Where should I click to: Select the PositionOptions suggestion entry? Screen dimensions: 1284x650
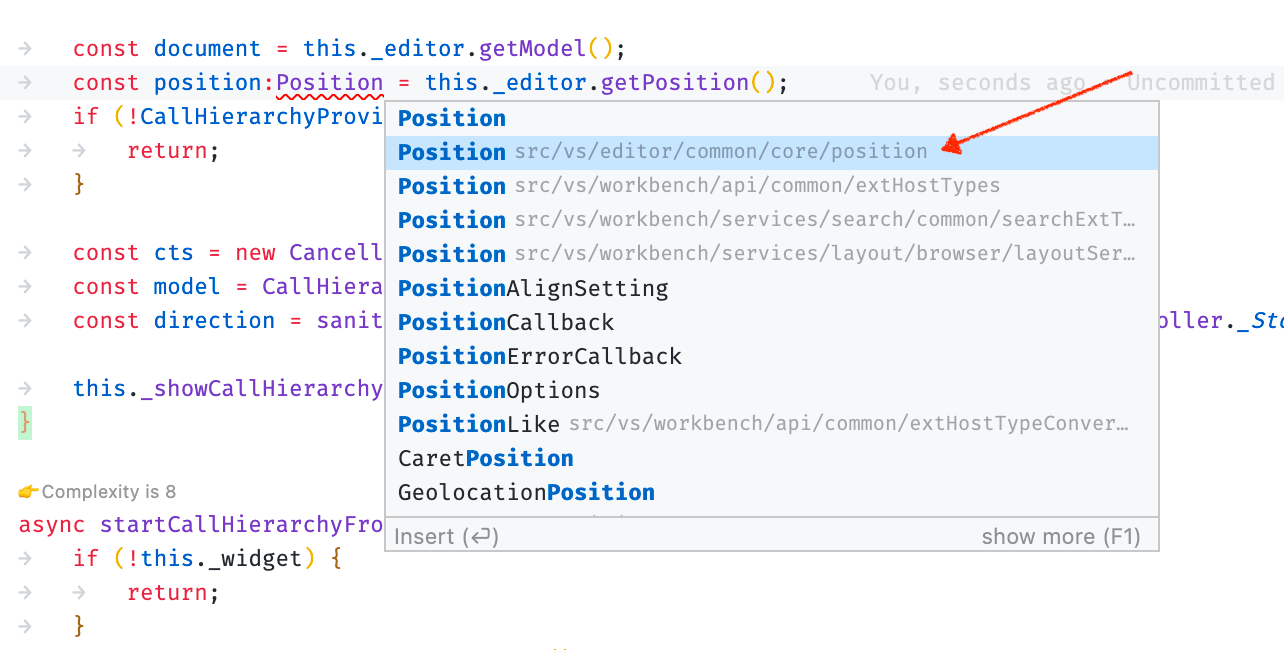[x=497, y=389]
